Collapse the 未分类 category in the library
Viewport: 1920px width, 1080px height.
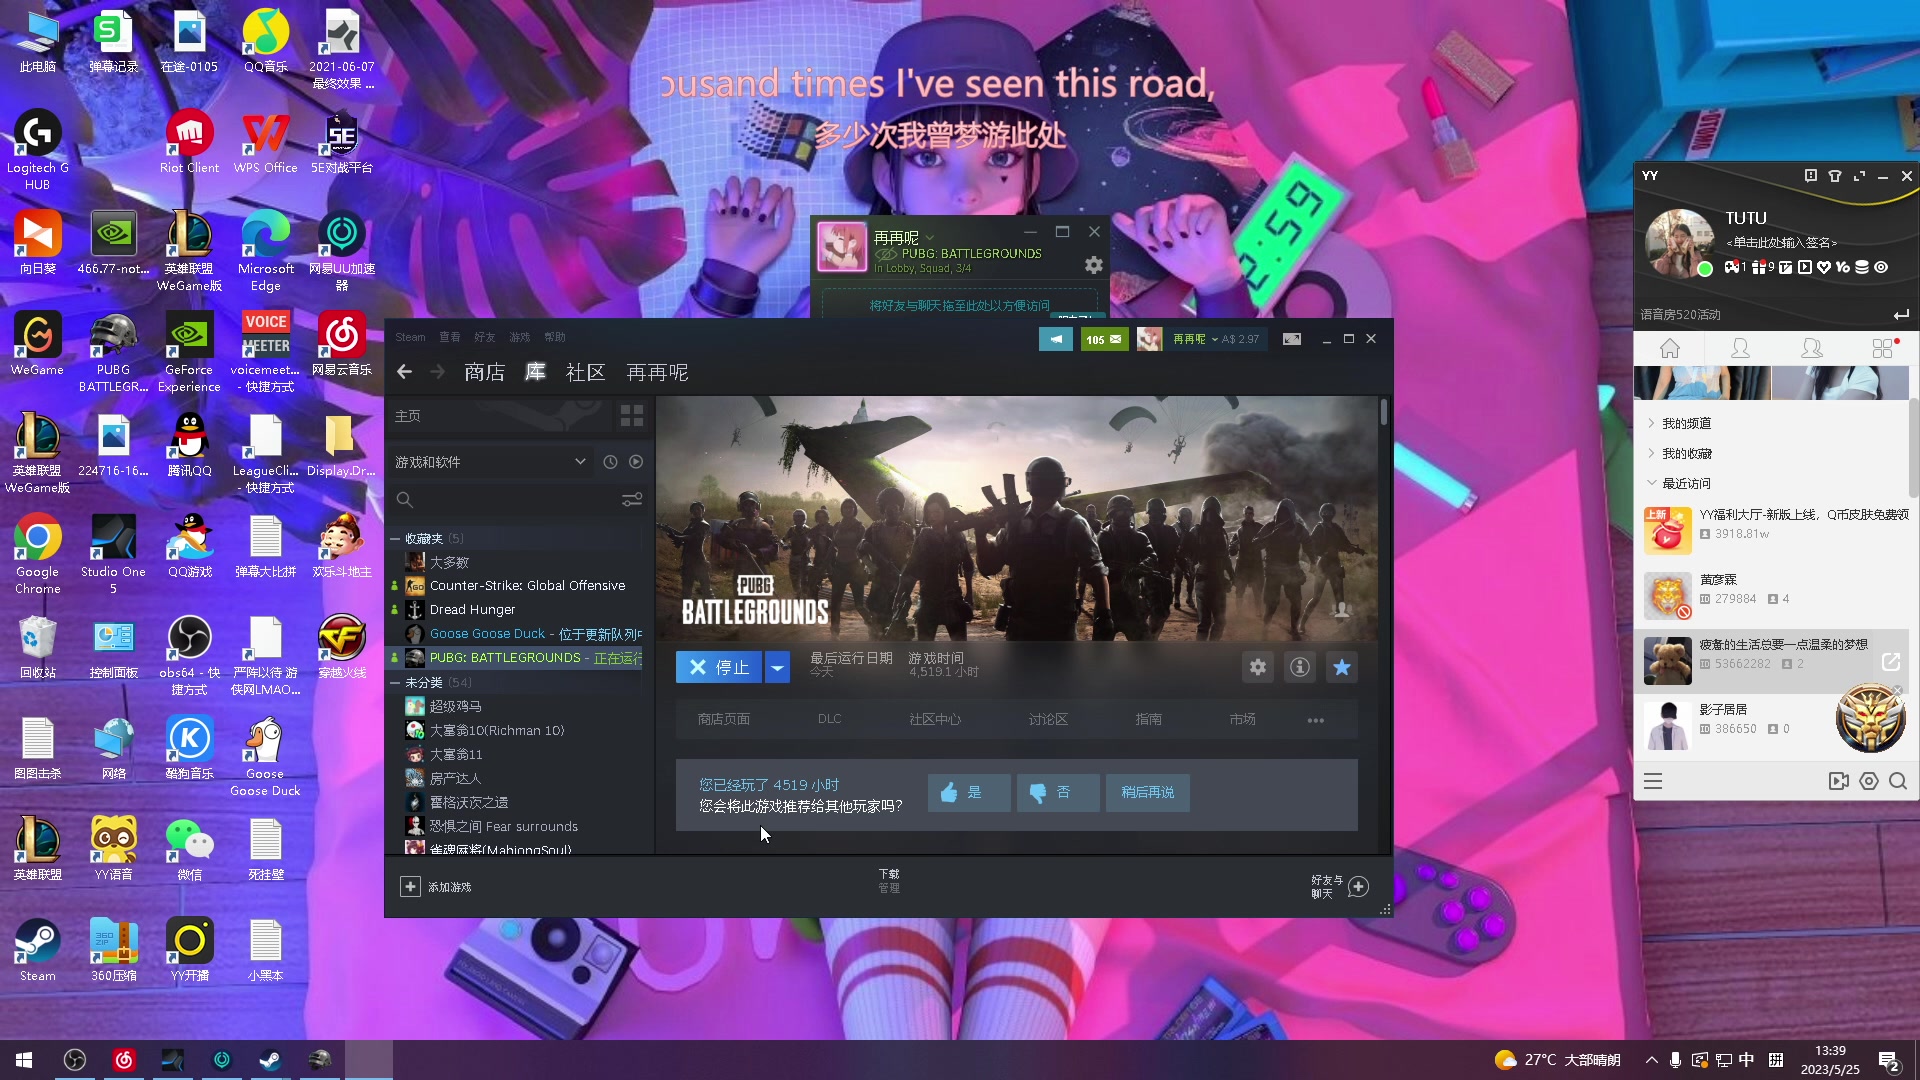pos(396,683)
